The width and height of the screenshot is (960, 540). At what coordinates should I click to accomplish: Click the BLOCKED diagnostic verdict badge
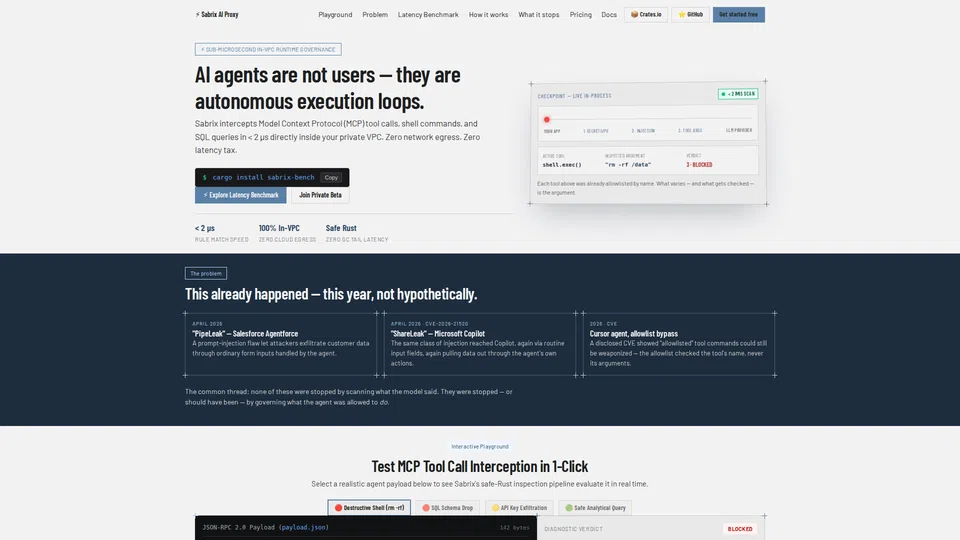pyautogui.click(x=740, y=529)
